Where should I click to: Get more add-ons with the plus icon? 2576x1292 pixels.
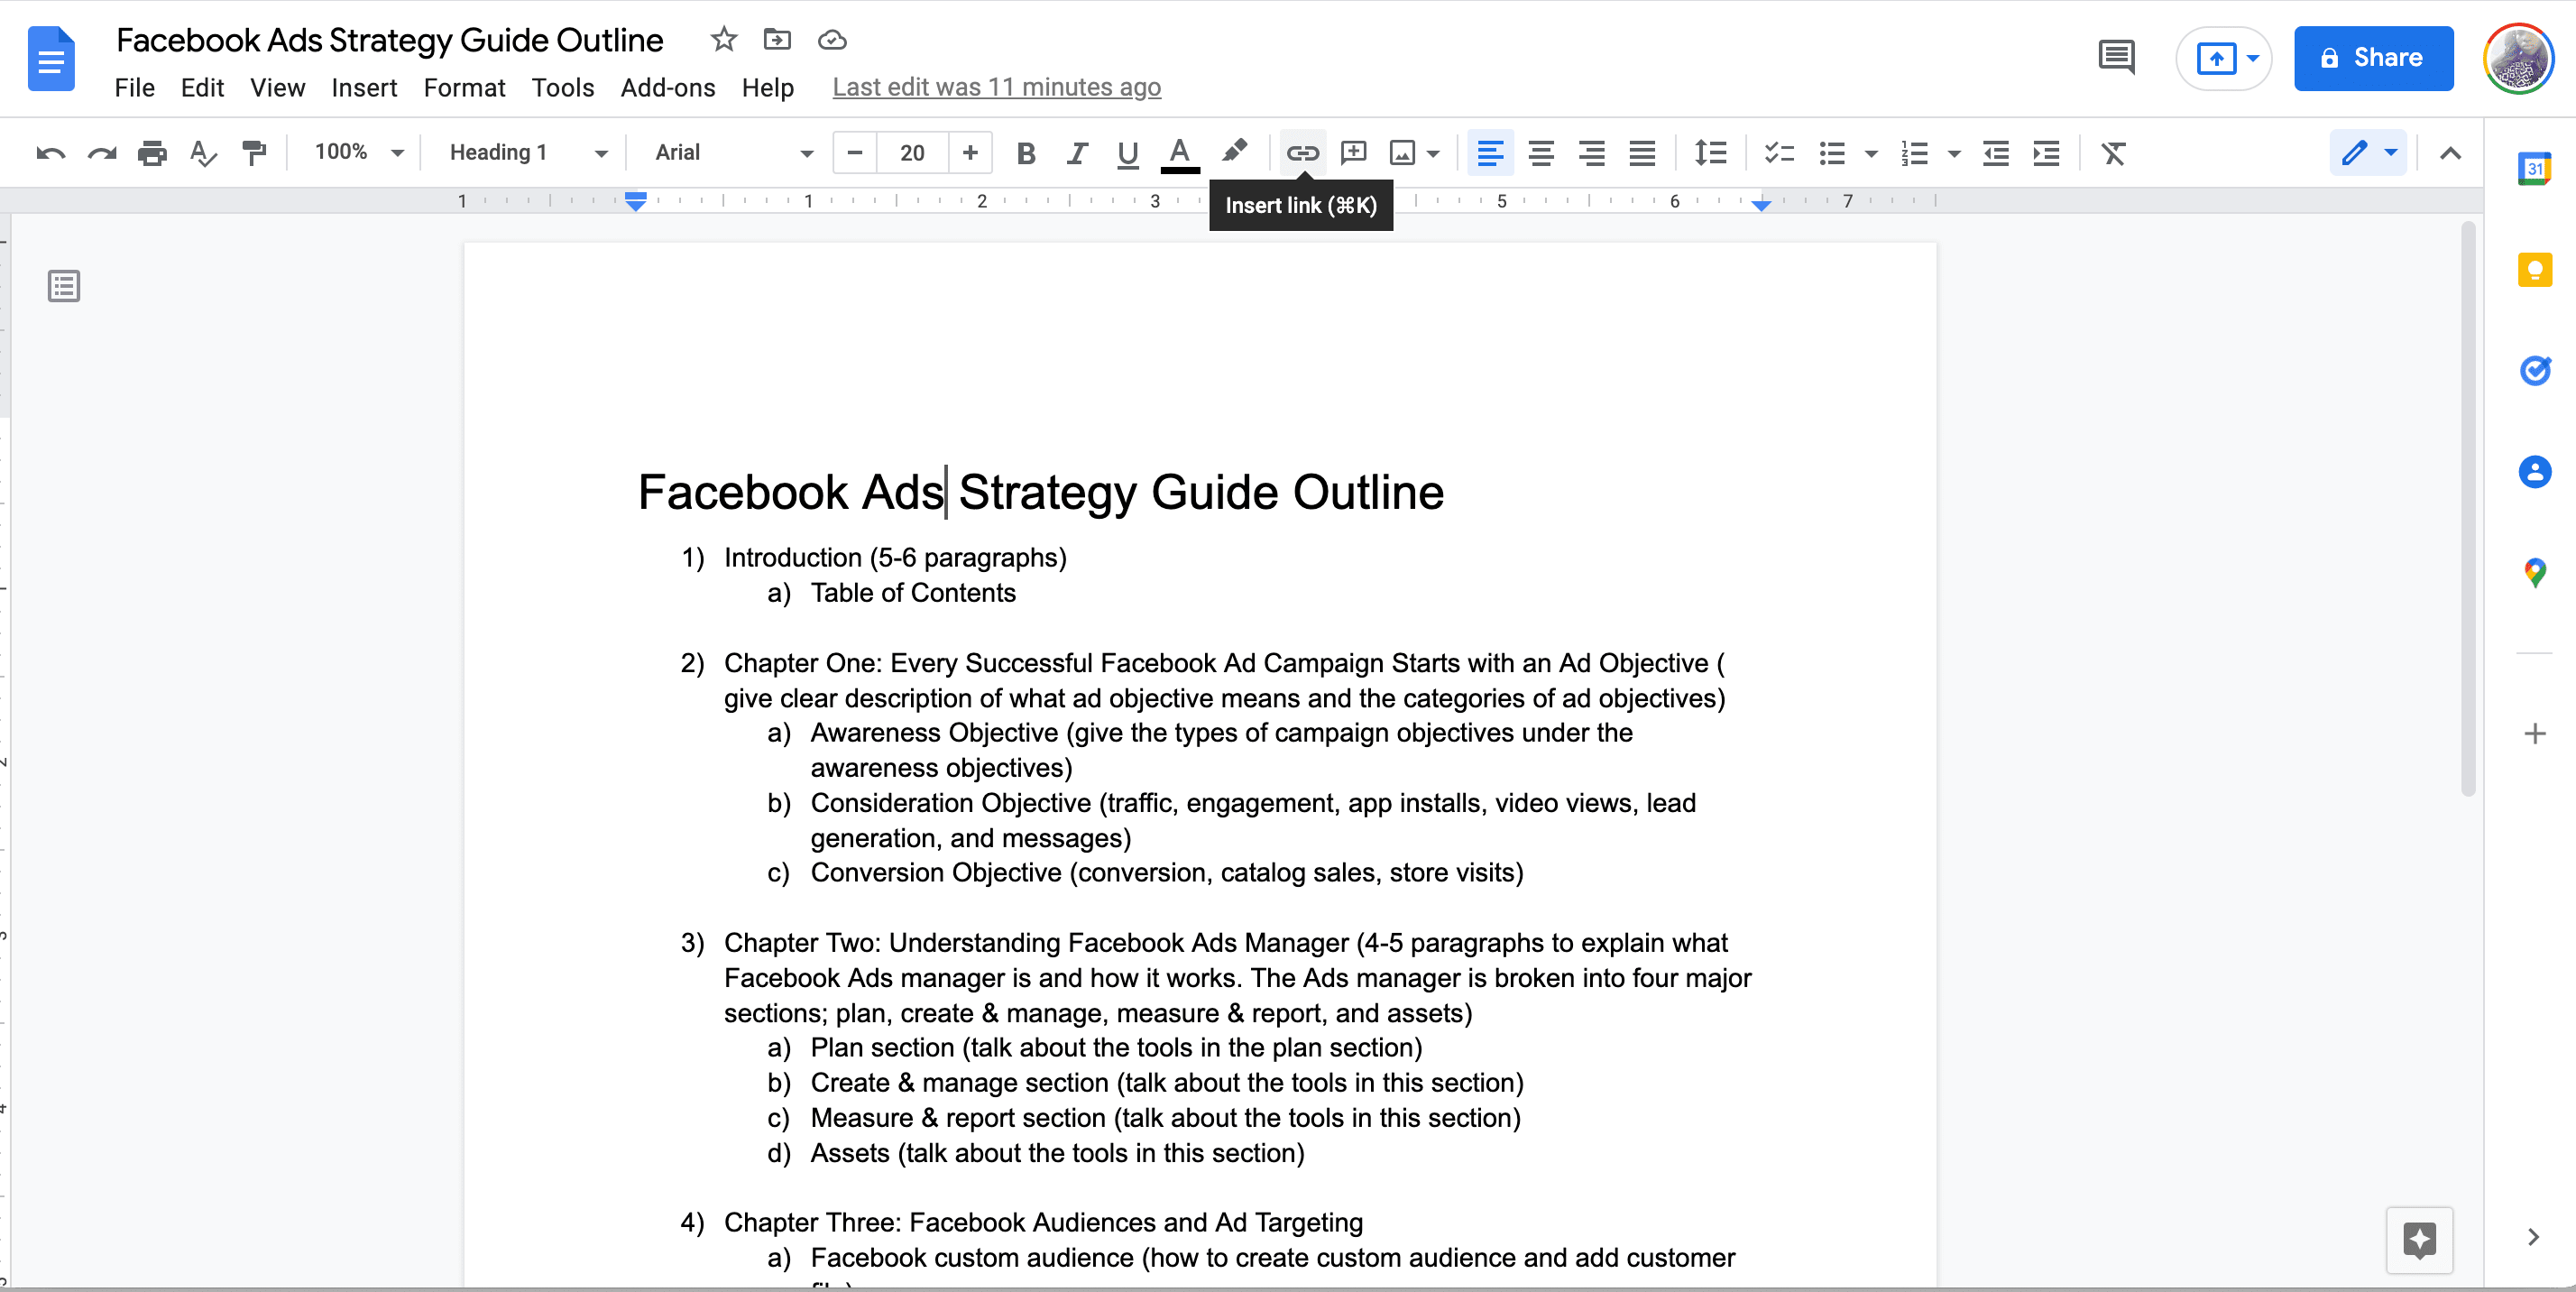(2535, 734)
